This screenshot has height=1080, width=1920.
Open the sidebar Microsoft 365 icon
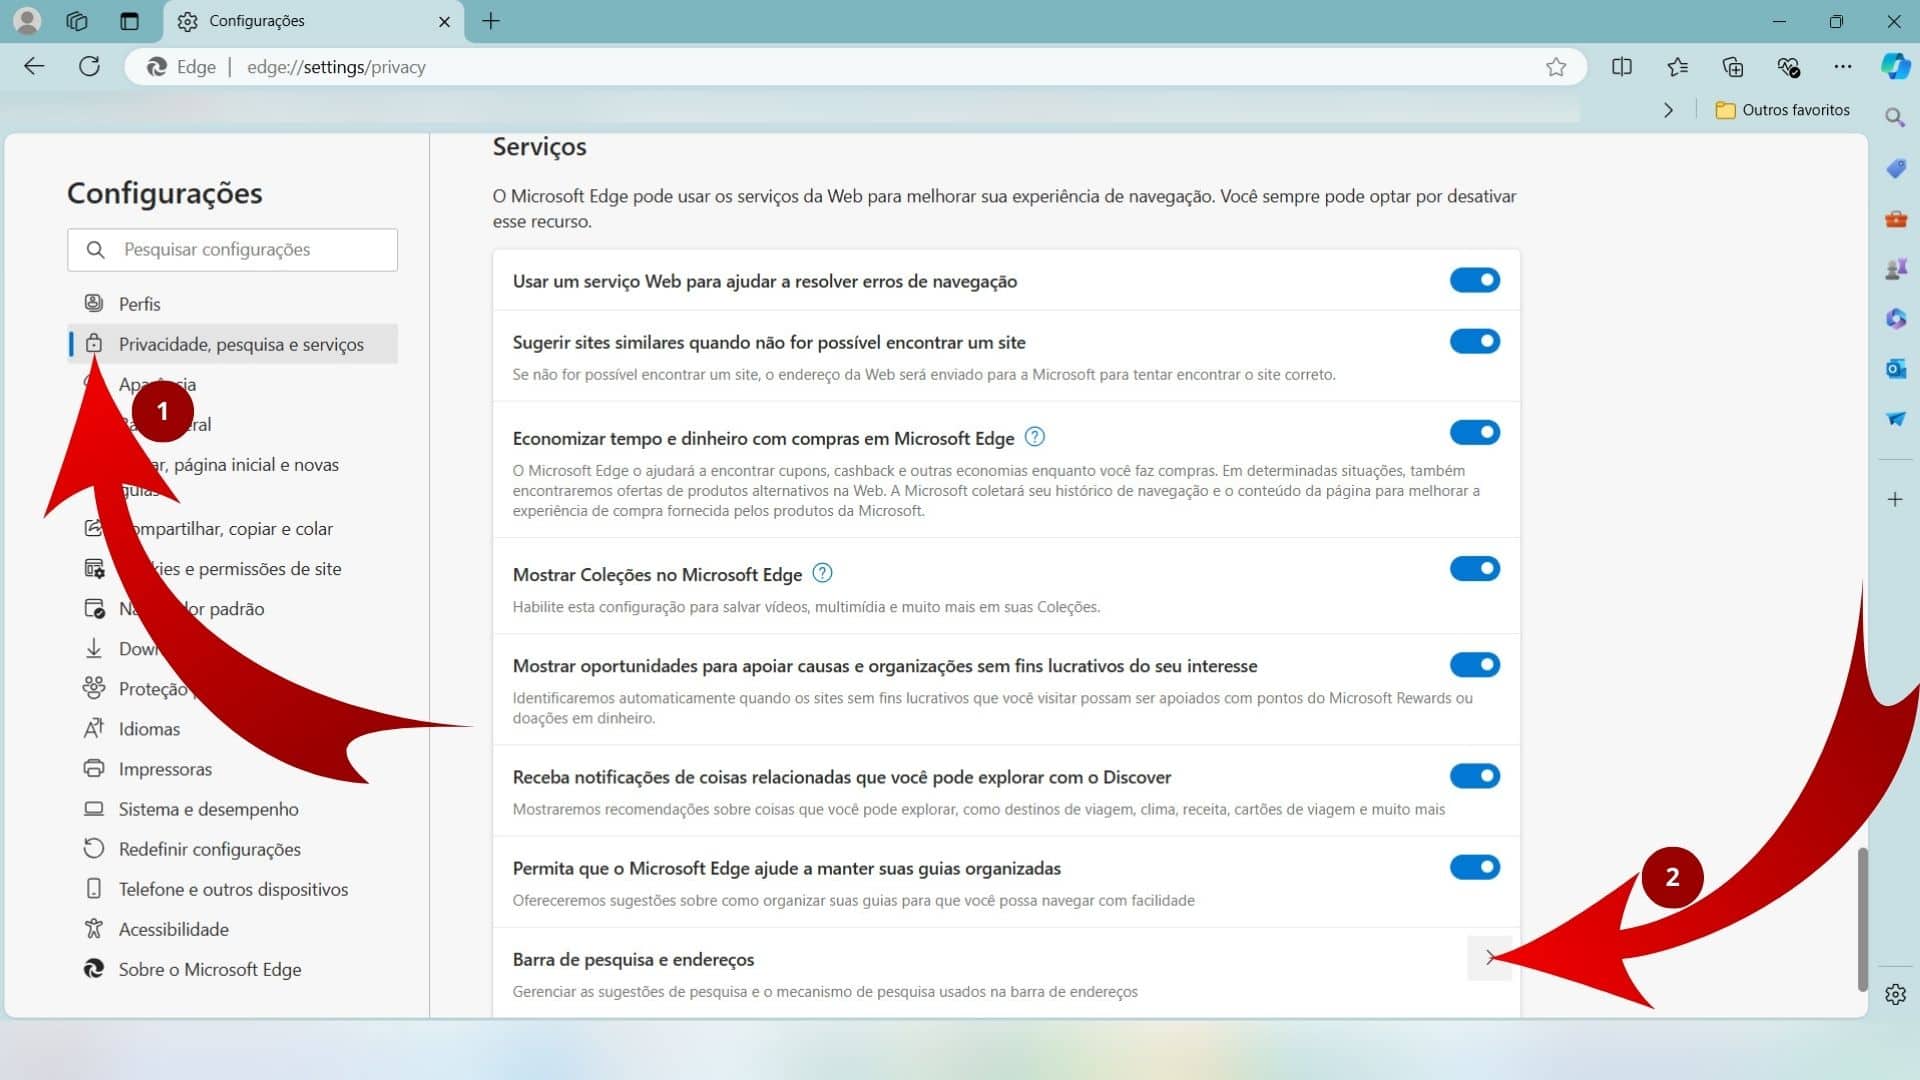coord(1895,318)
